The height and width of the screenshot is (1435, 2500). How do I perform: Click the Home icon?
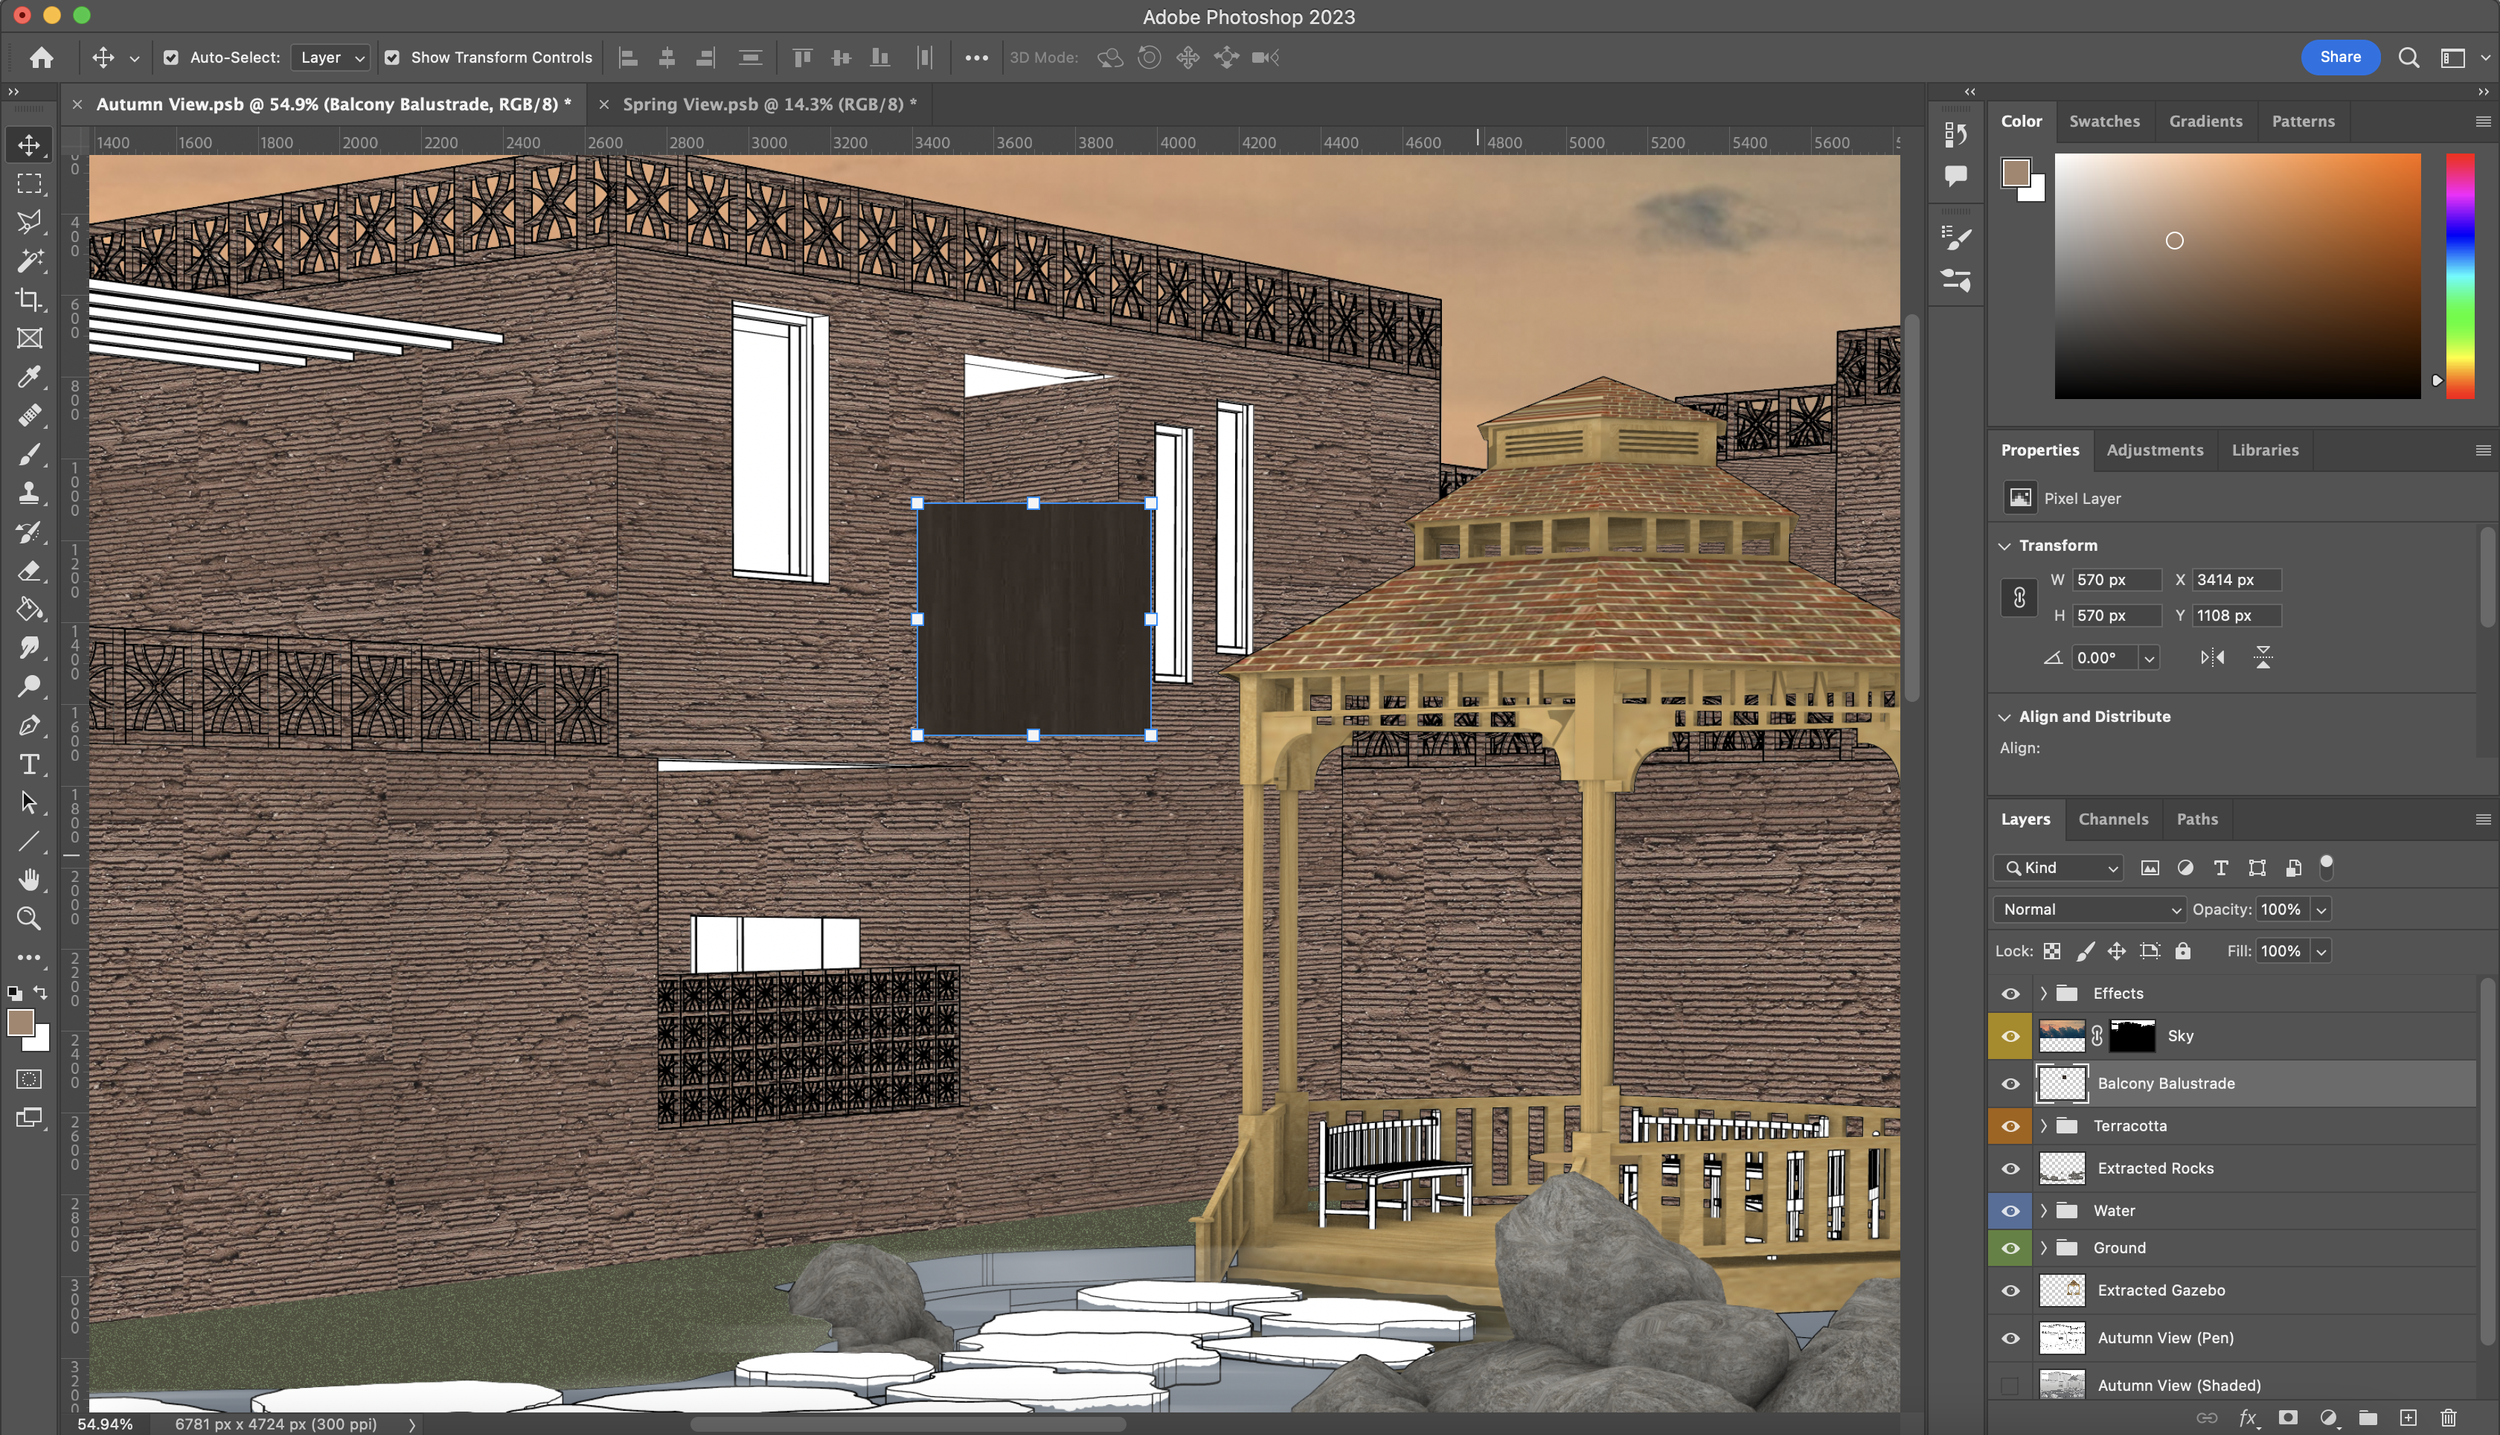41,58
